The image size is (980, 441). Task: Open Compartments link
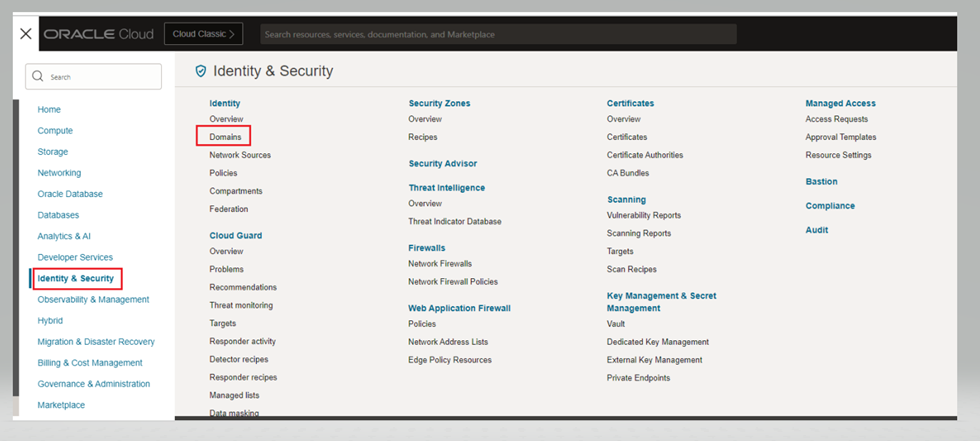point(236,191)
